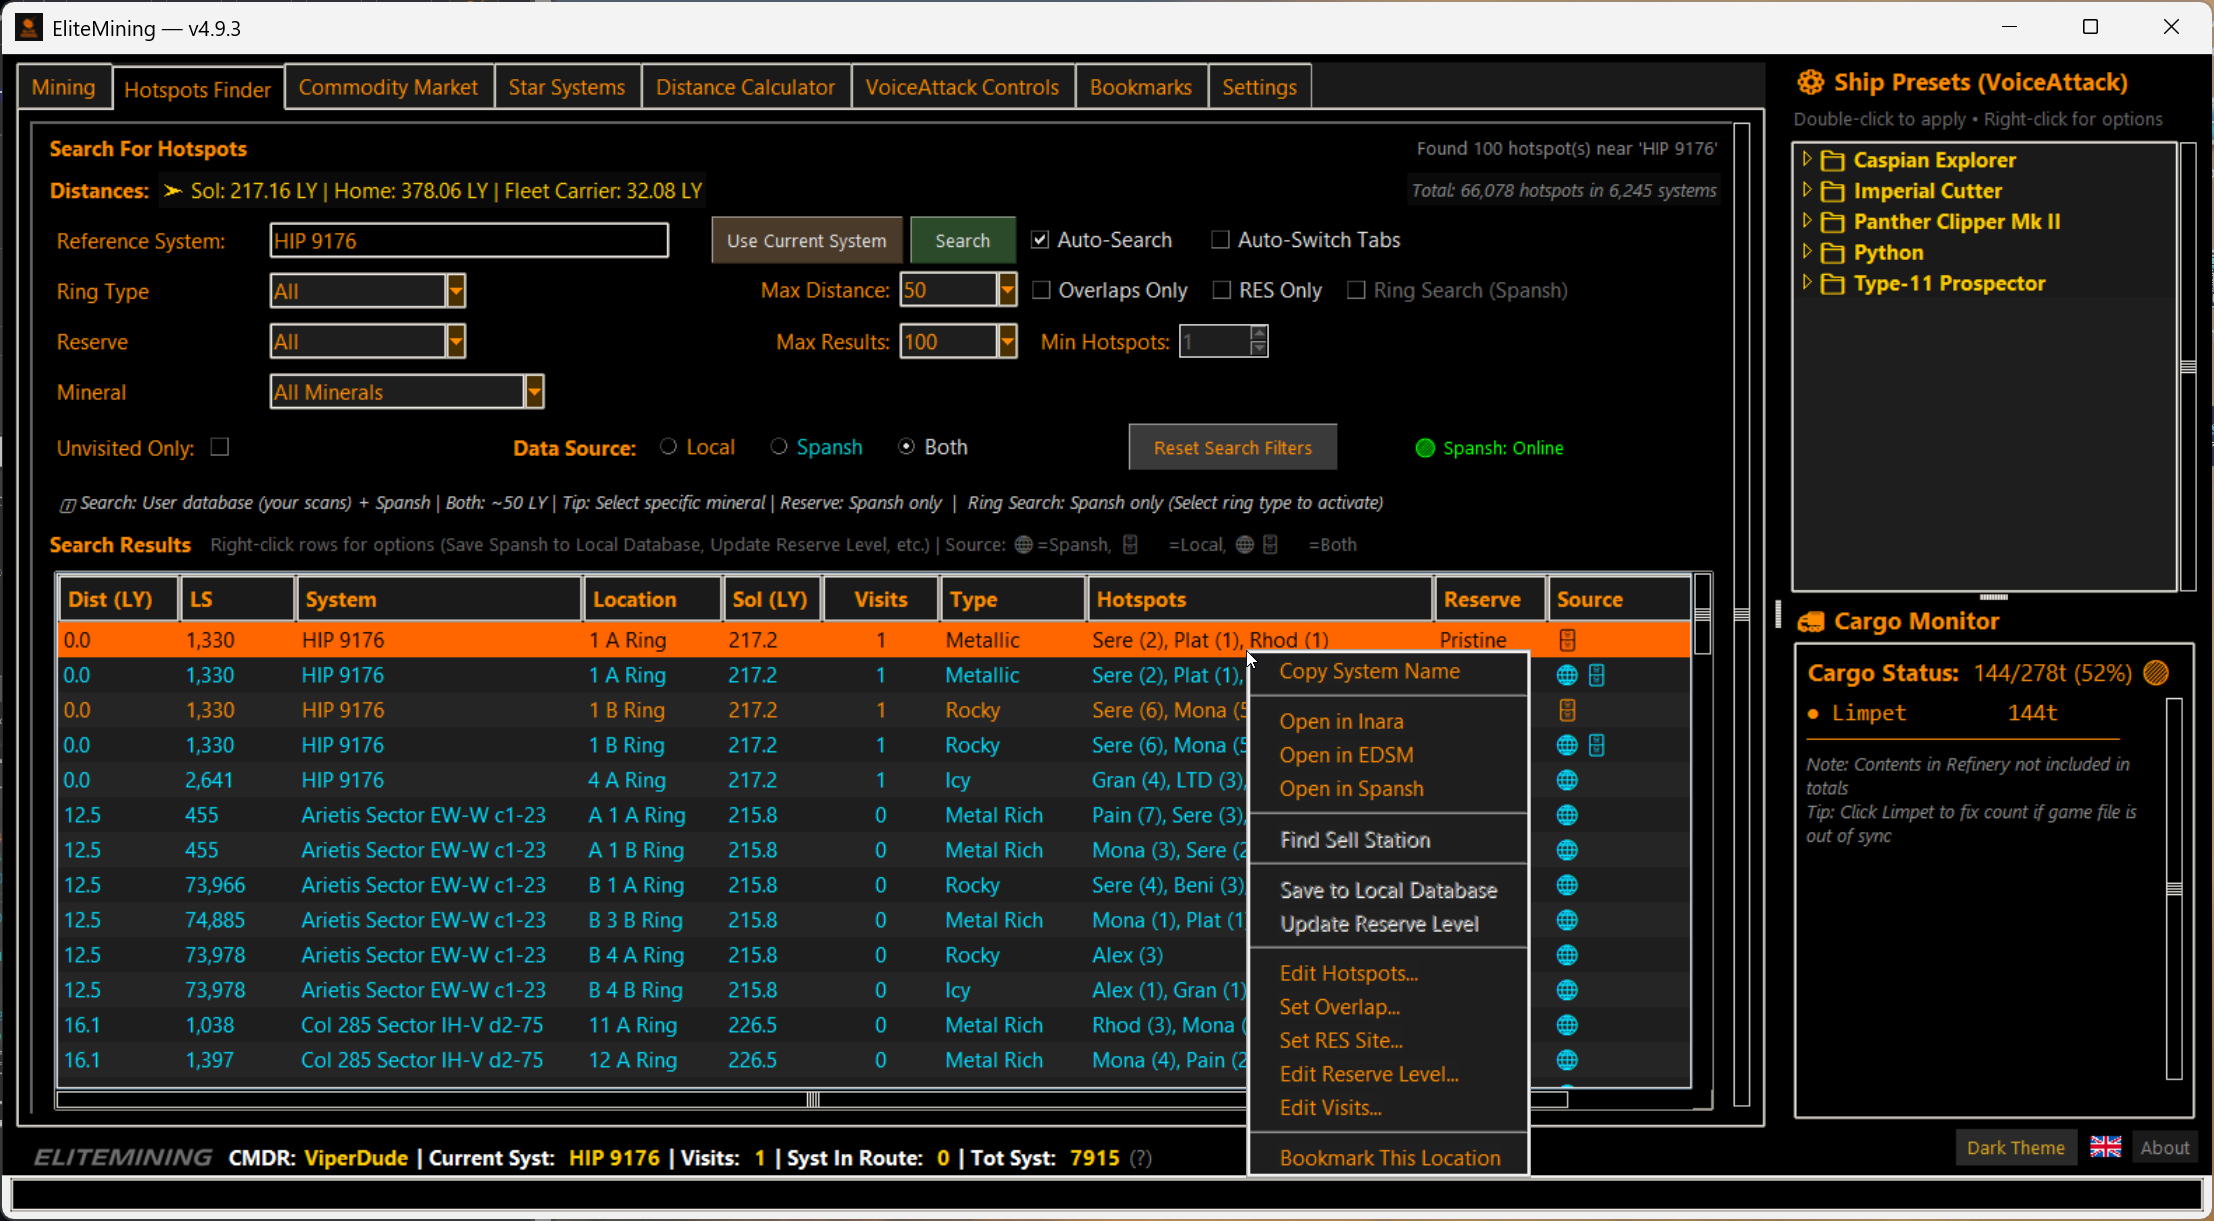The image size is (2214, 1221).
Task: Click the Cargo Monitor truck icon
Action: [1811, 622]
